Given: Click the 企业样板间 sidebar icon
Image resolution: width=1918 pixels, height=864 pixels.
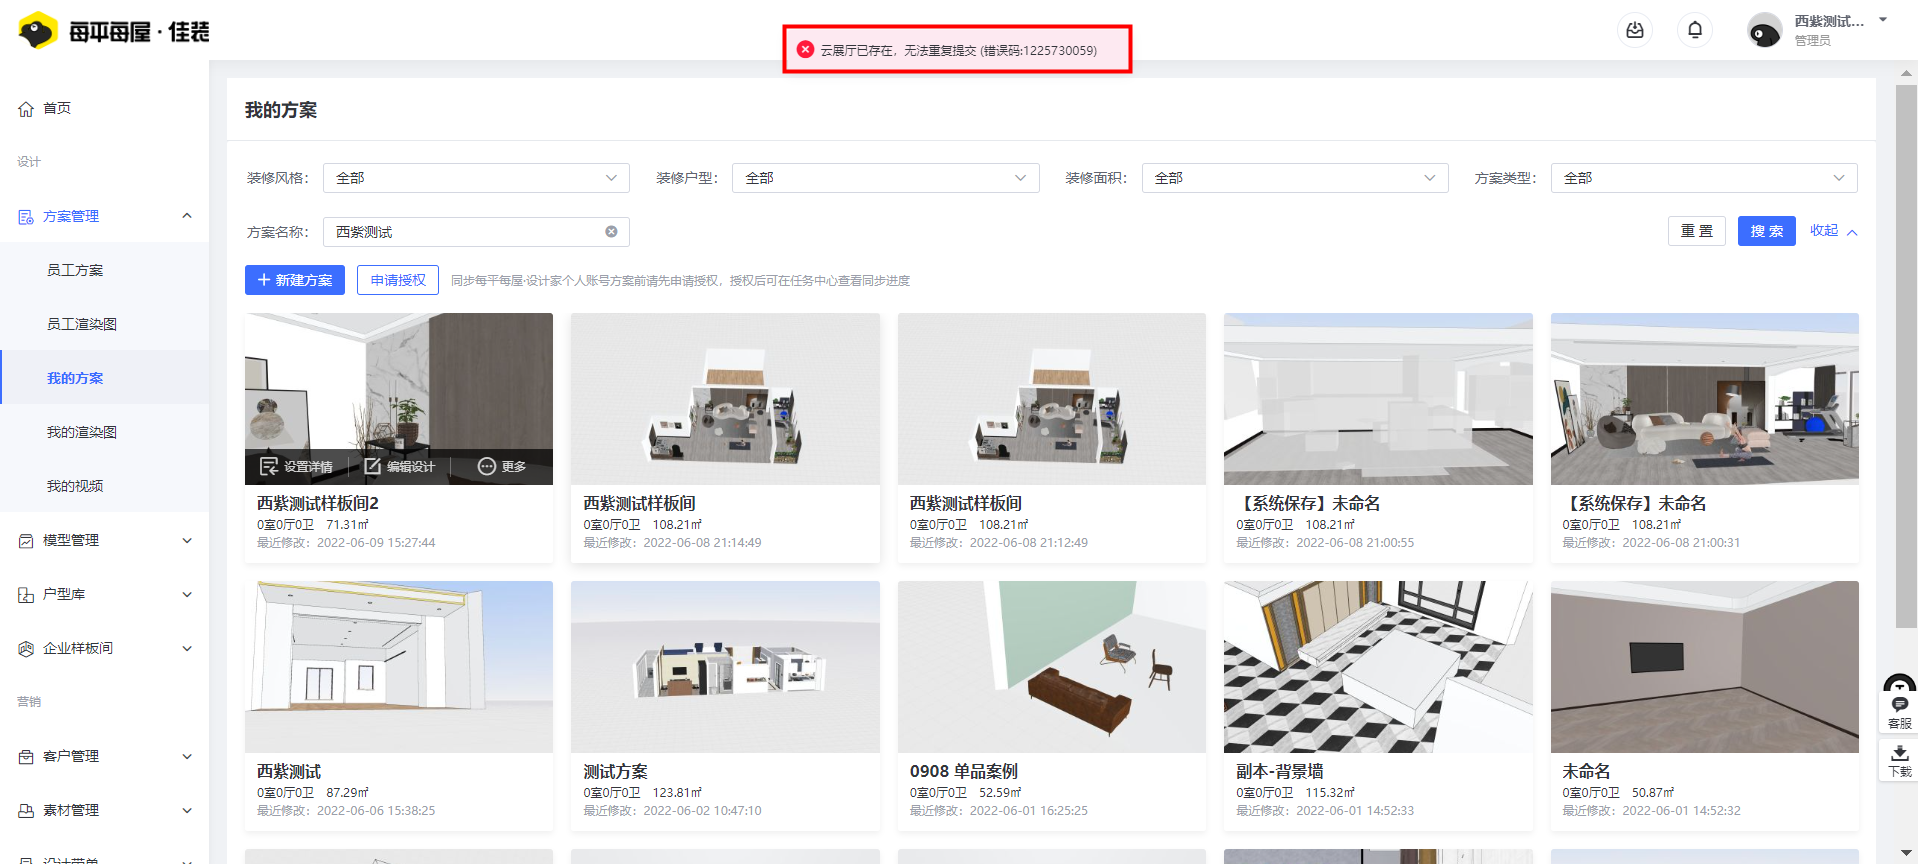Looking at the screenshot, I should [26, 649].
